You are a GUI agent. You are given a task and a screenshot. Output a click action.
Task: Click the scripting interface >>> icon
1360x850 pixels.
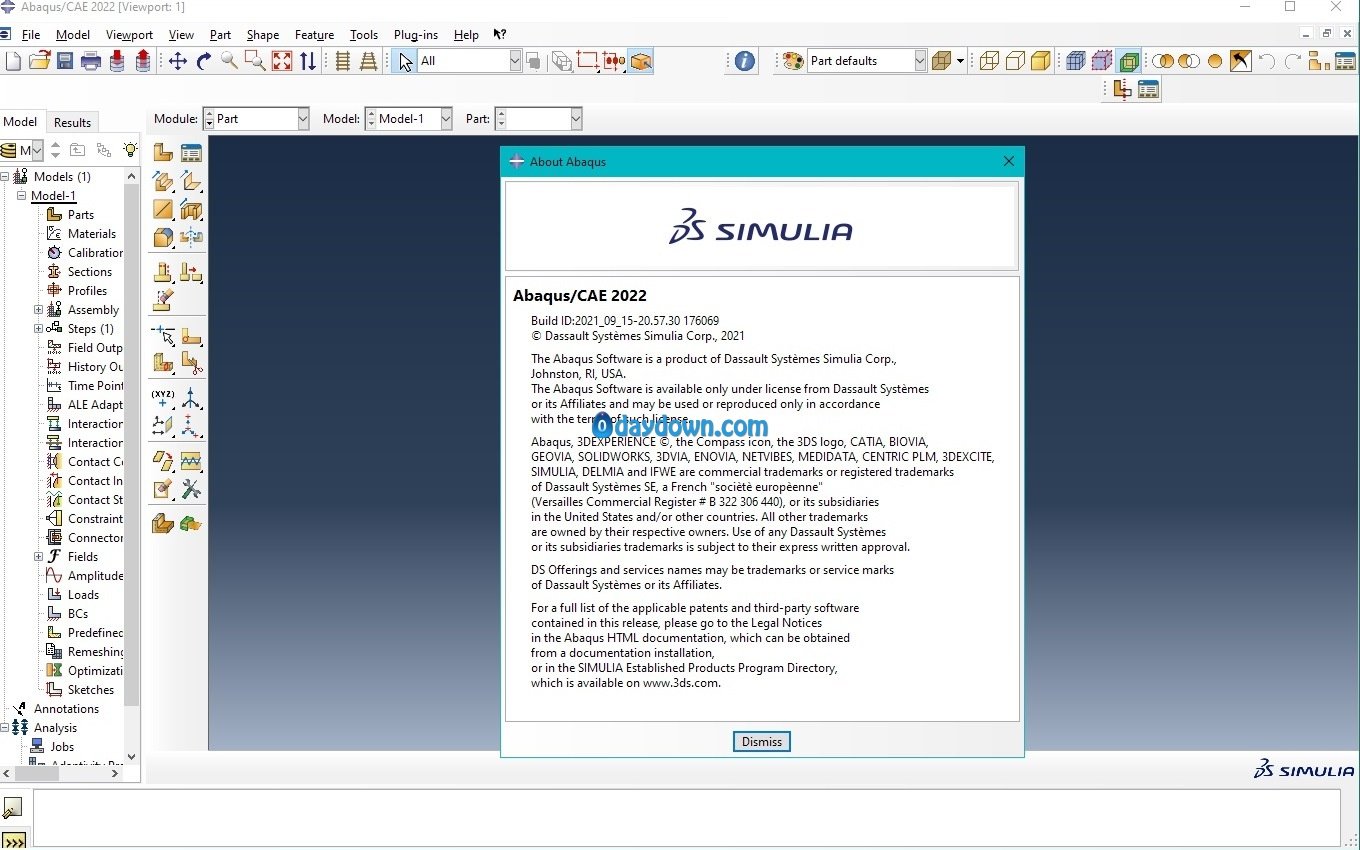[x=13, y=840]
